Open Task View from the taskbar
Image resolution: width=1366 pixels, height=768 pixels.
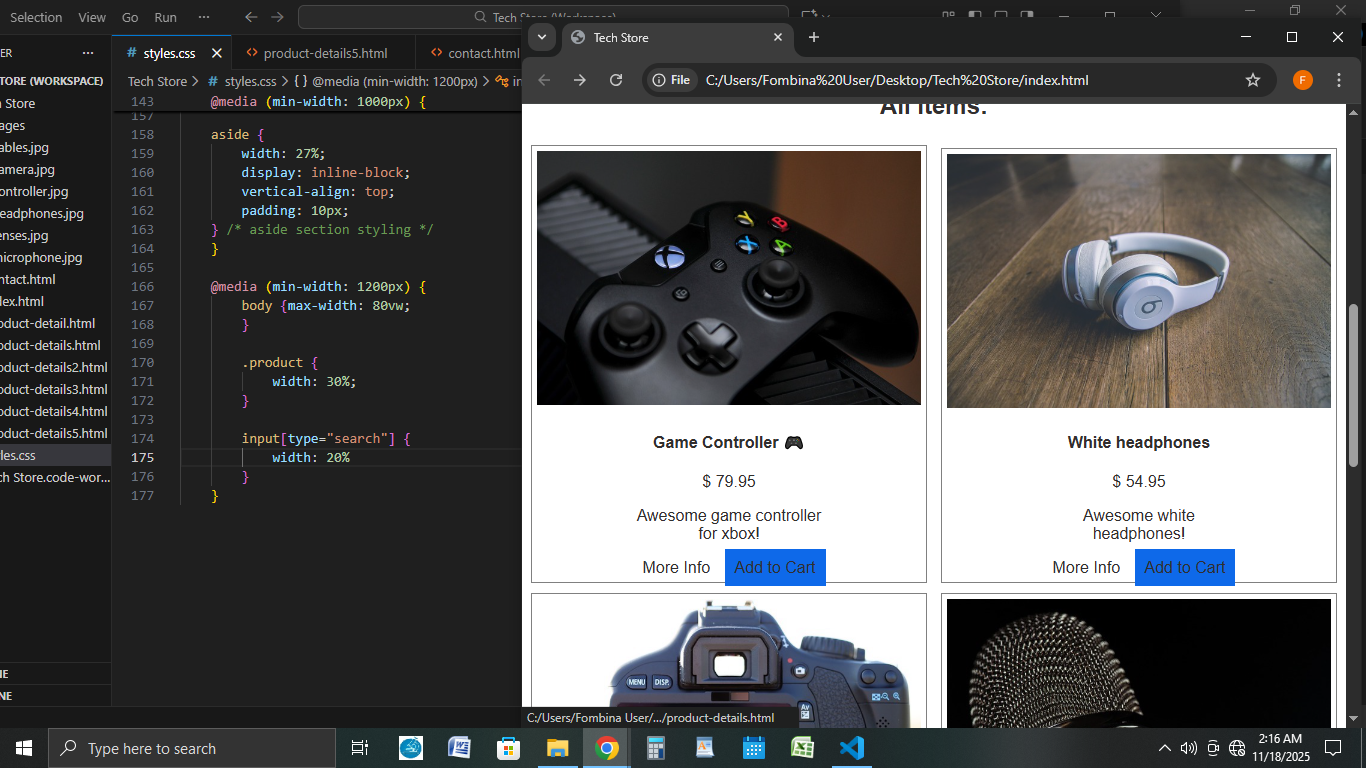coord(360,748)
